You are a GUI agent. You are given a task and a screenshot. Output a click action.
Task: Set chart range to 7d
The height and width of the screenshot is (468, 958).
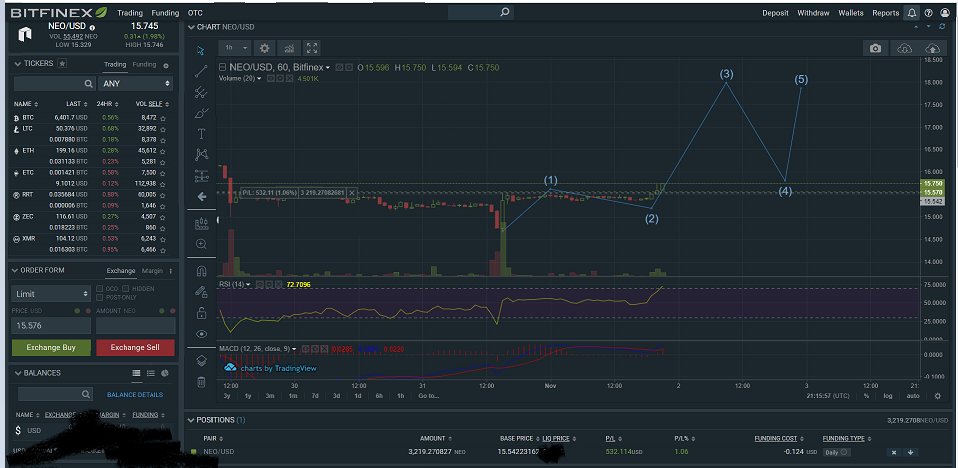pos(315,396)
